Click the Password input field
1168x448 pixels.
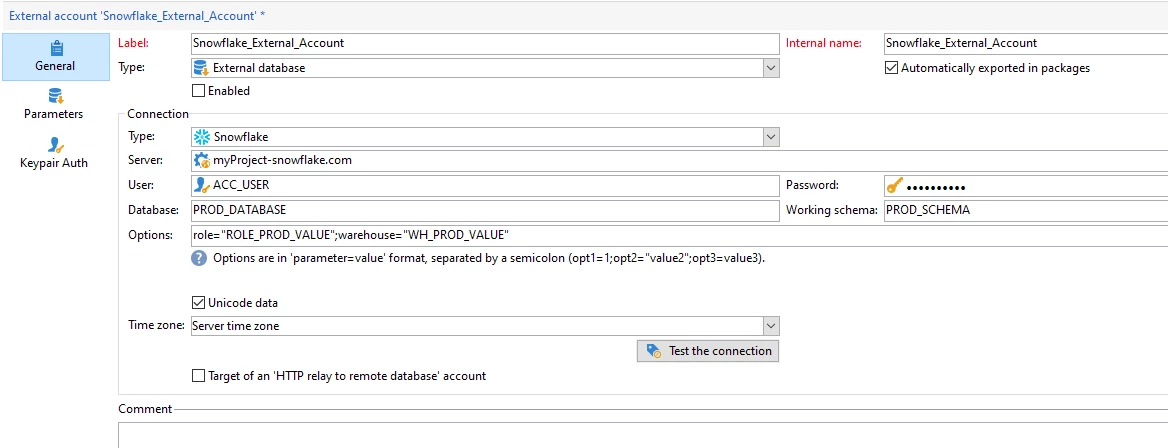coord(1026,186)
